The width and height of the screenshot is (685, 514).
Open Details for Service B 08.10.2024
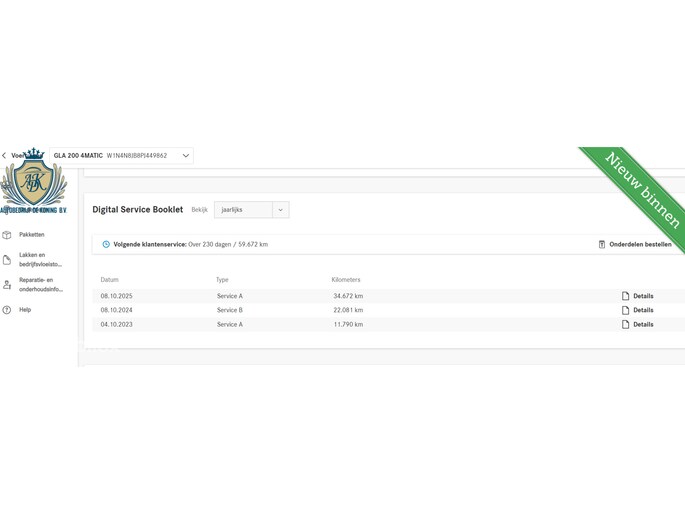tap(642, 310)
